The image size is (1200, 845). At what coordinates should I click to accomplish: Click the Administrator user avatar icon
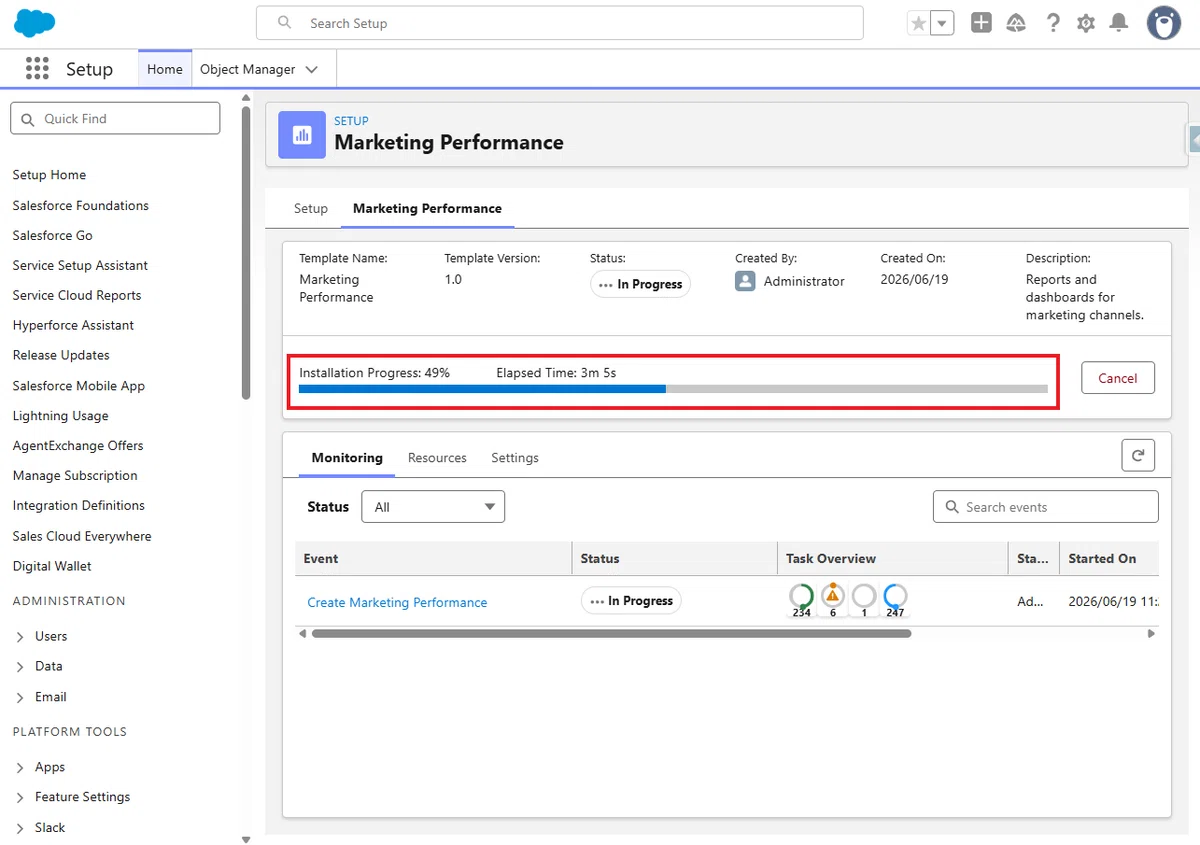click(x=745, y=281)
